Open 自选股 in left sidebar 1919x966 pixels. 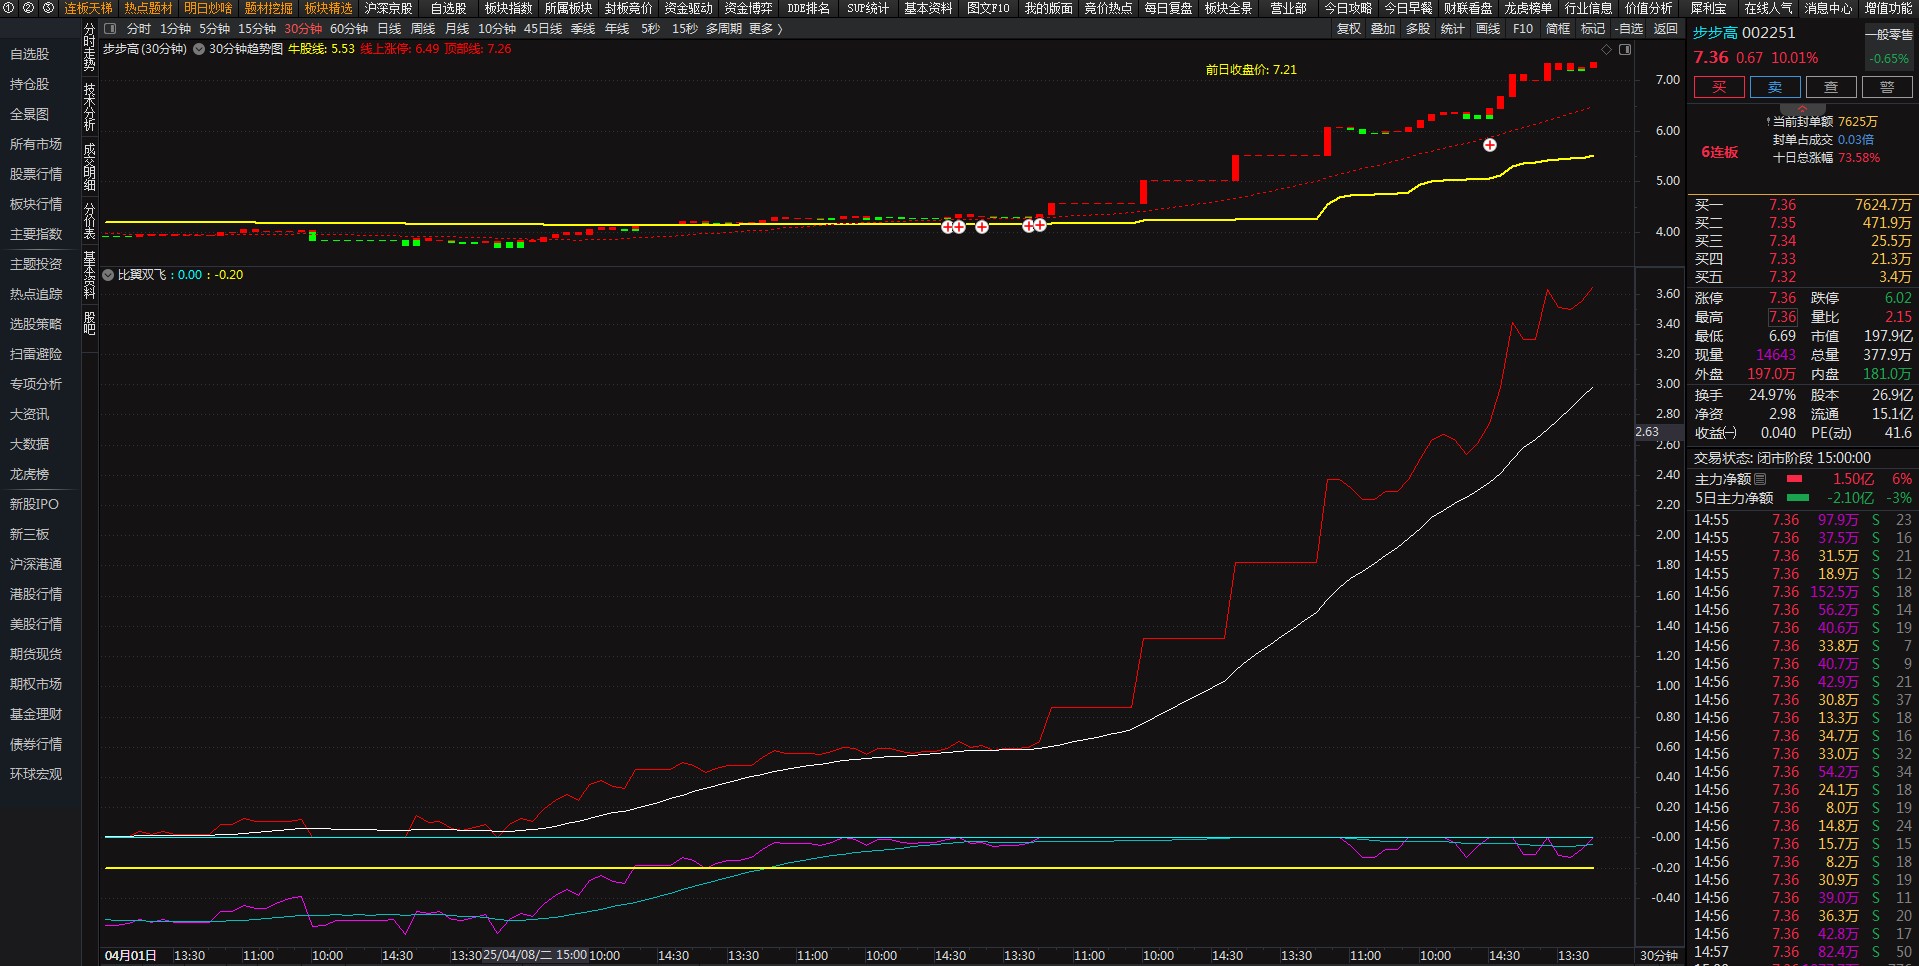(30, 54)
